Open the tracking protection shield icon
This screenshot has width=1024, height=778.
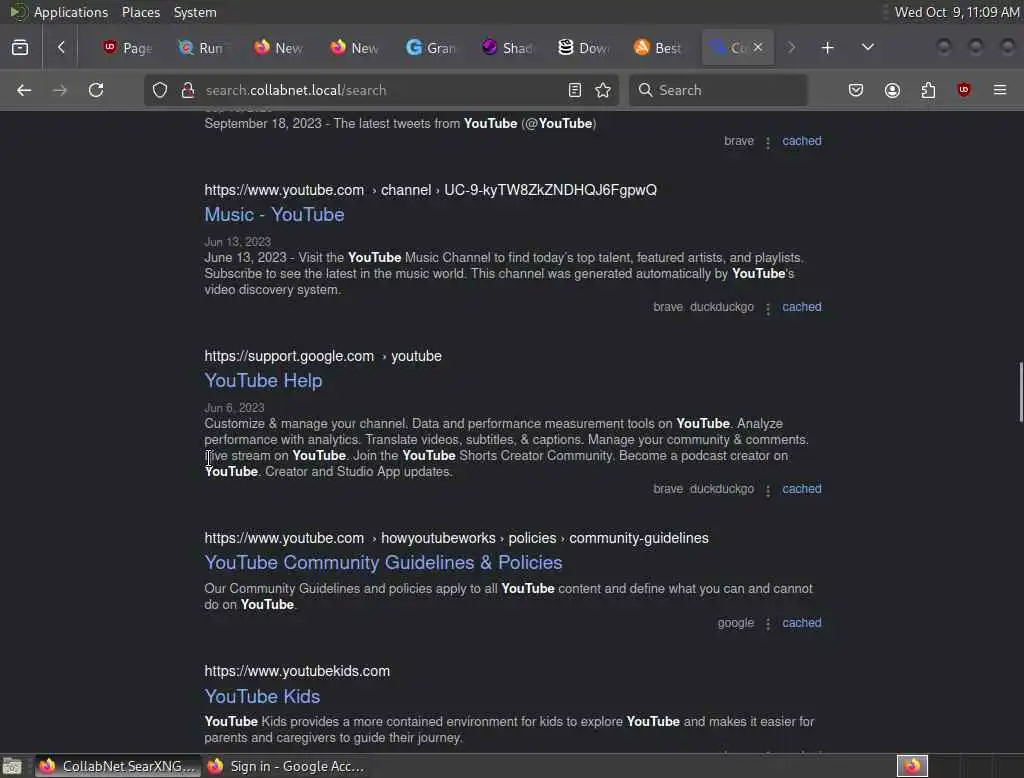pos(160,90)
